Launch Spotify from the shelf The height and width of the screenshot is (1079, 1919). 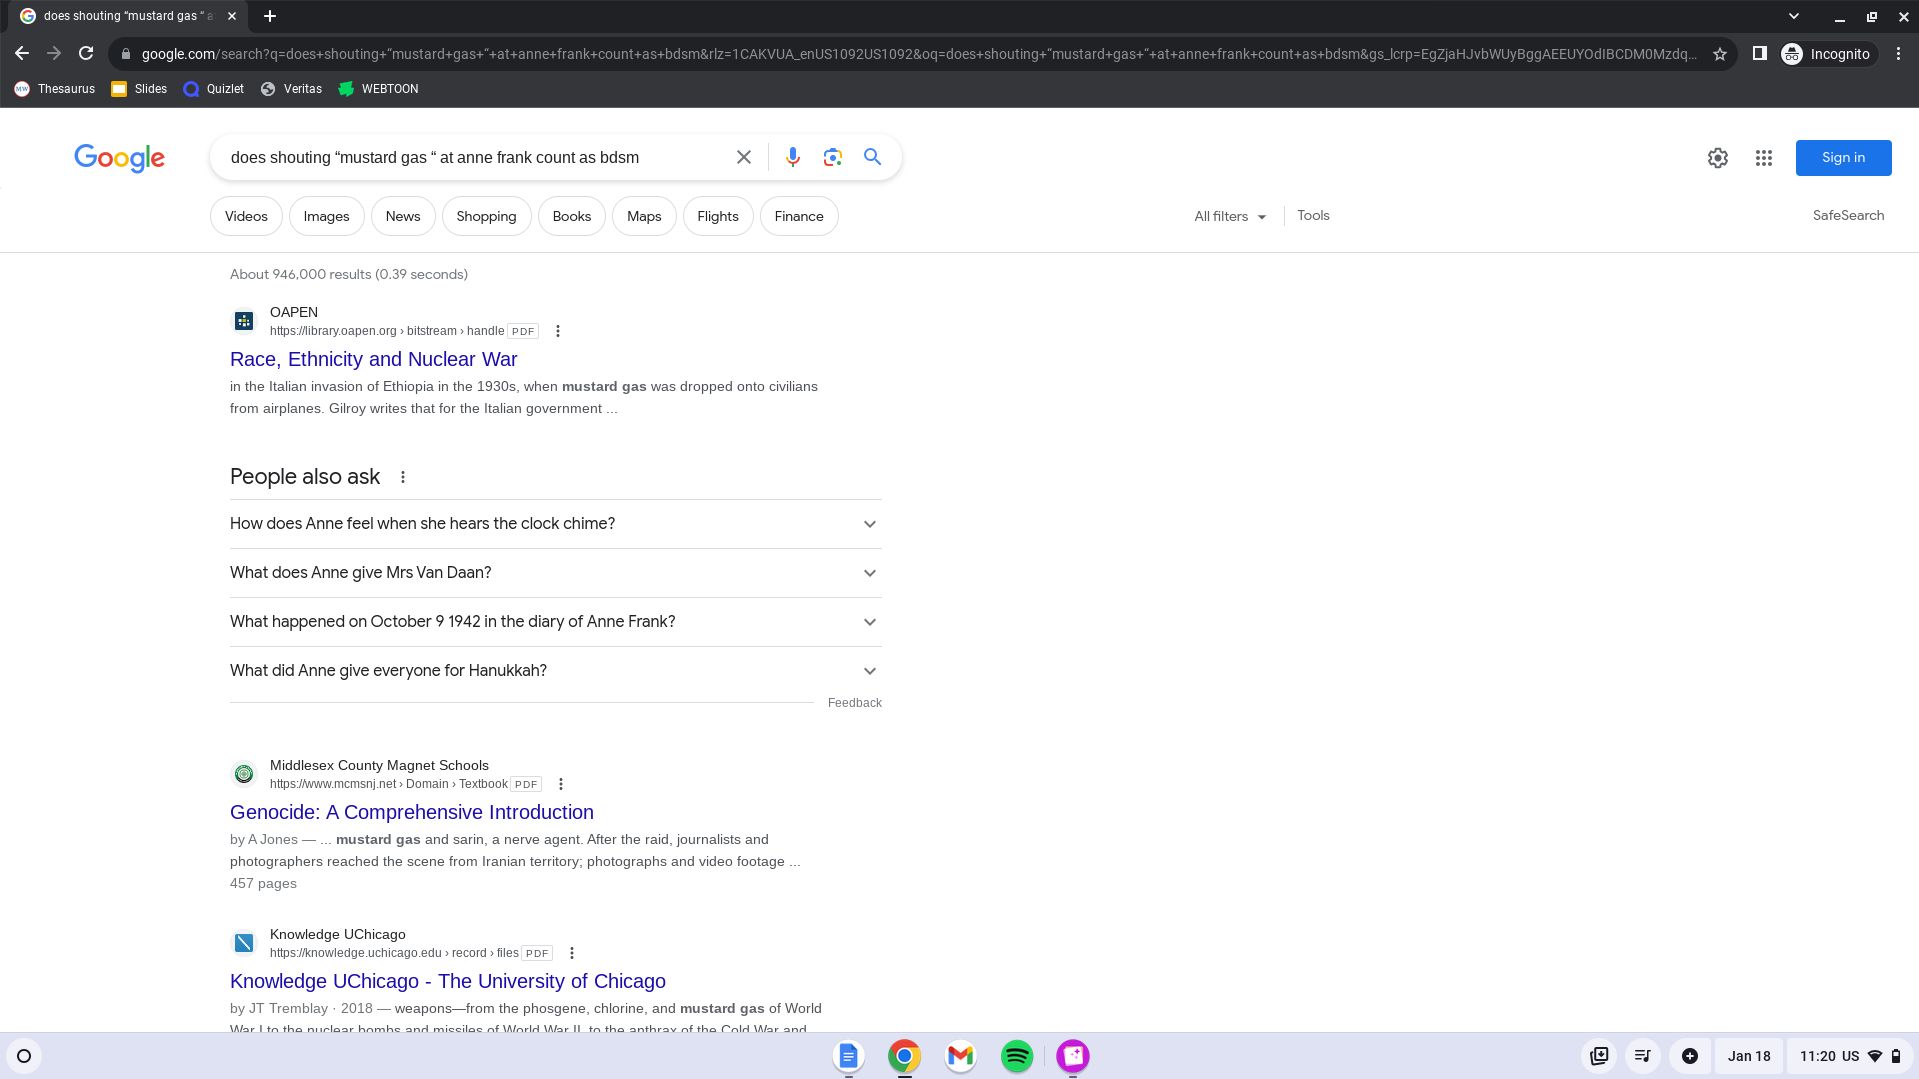pos(1016,1056)
